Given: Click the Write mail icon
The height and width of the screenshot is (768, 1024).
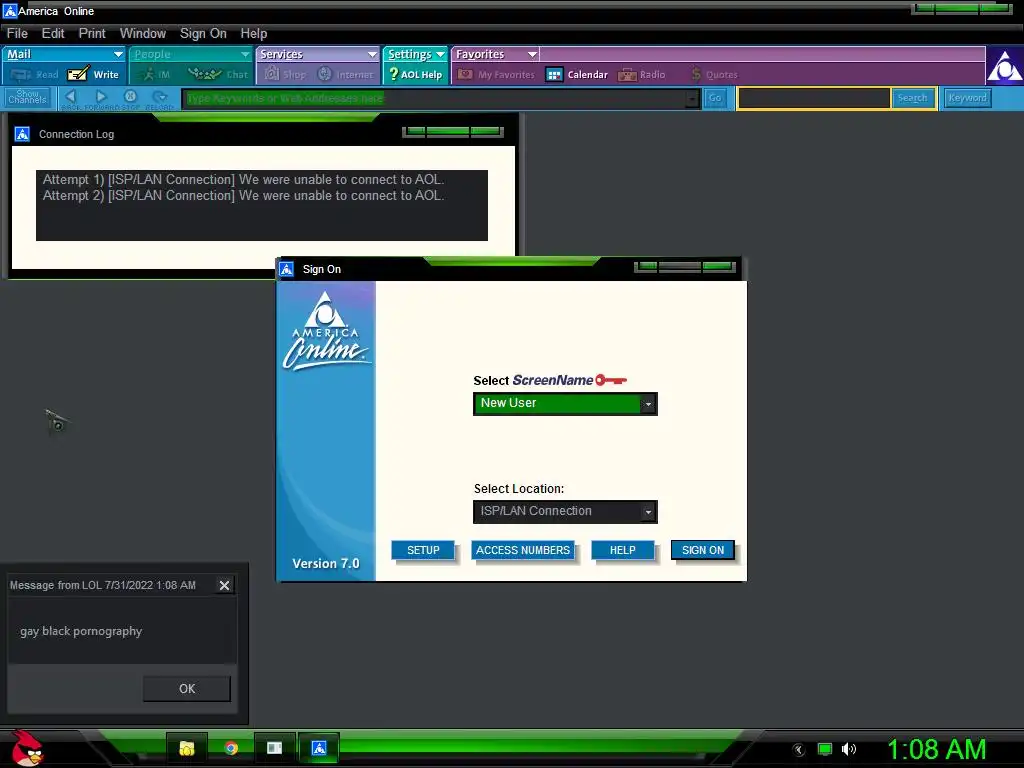Looking at the screenshot, I should [x=93, y=74].
